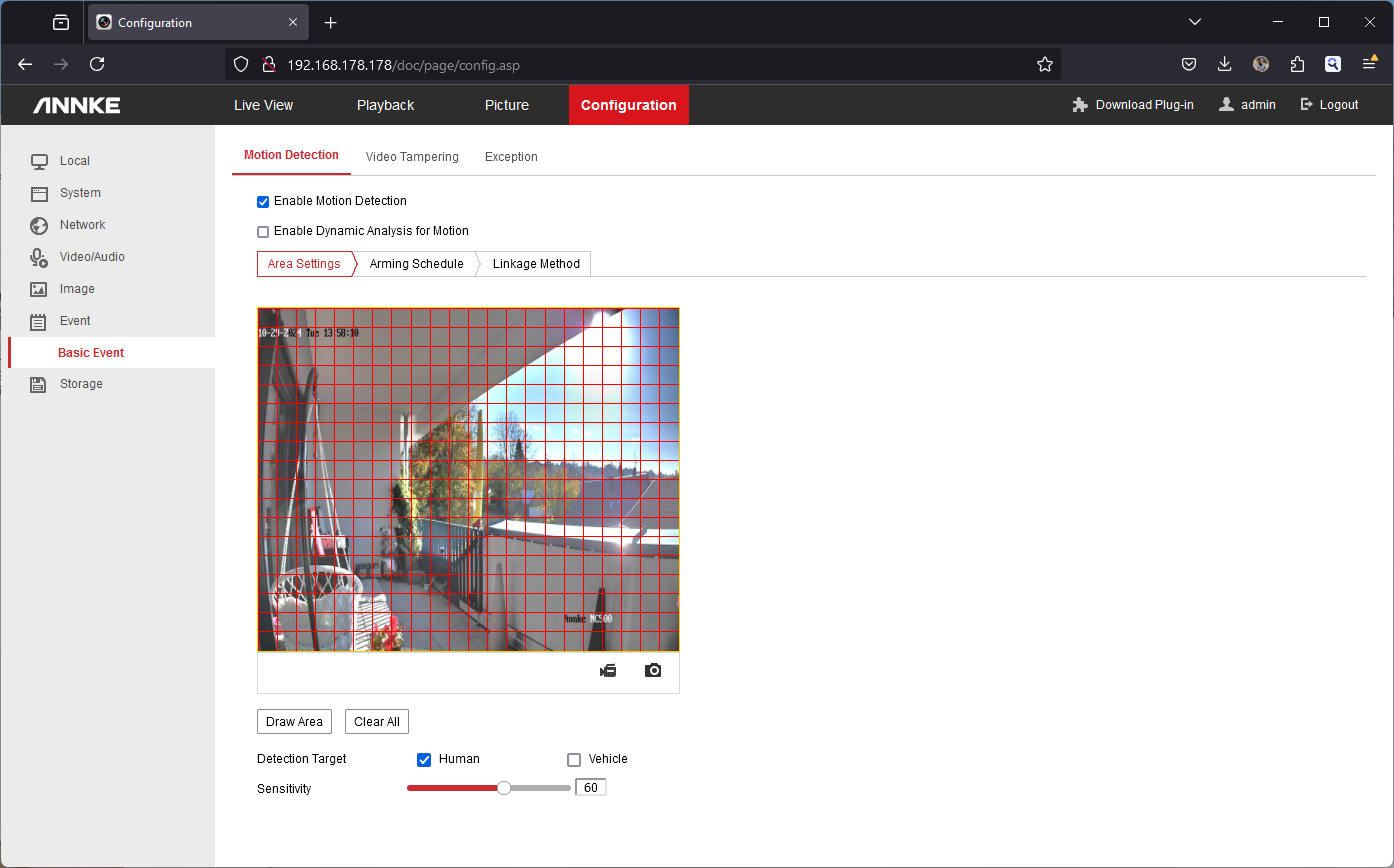This screenshot has width=1394, height=868.
Task: Open Storage section in the sidebar
Action: (x=81, y=384)
